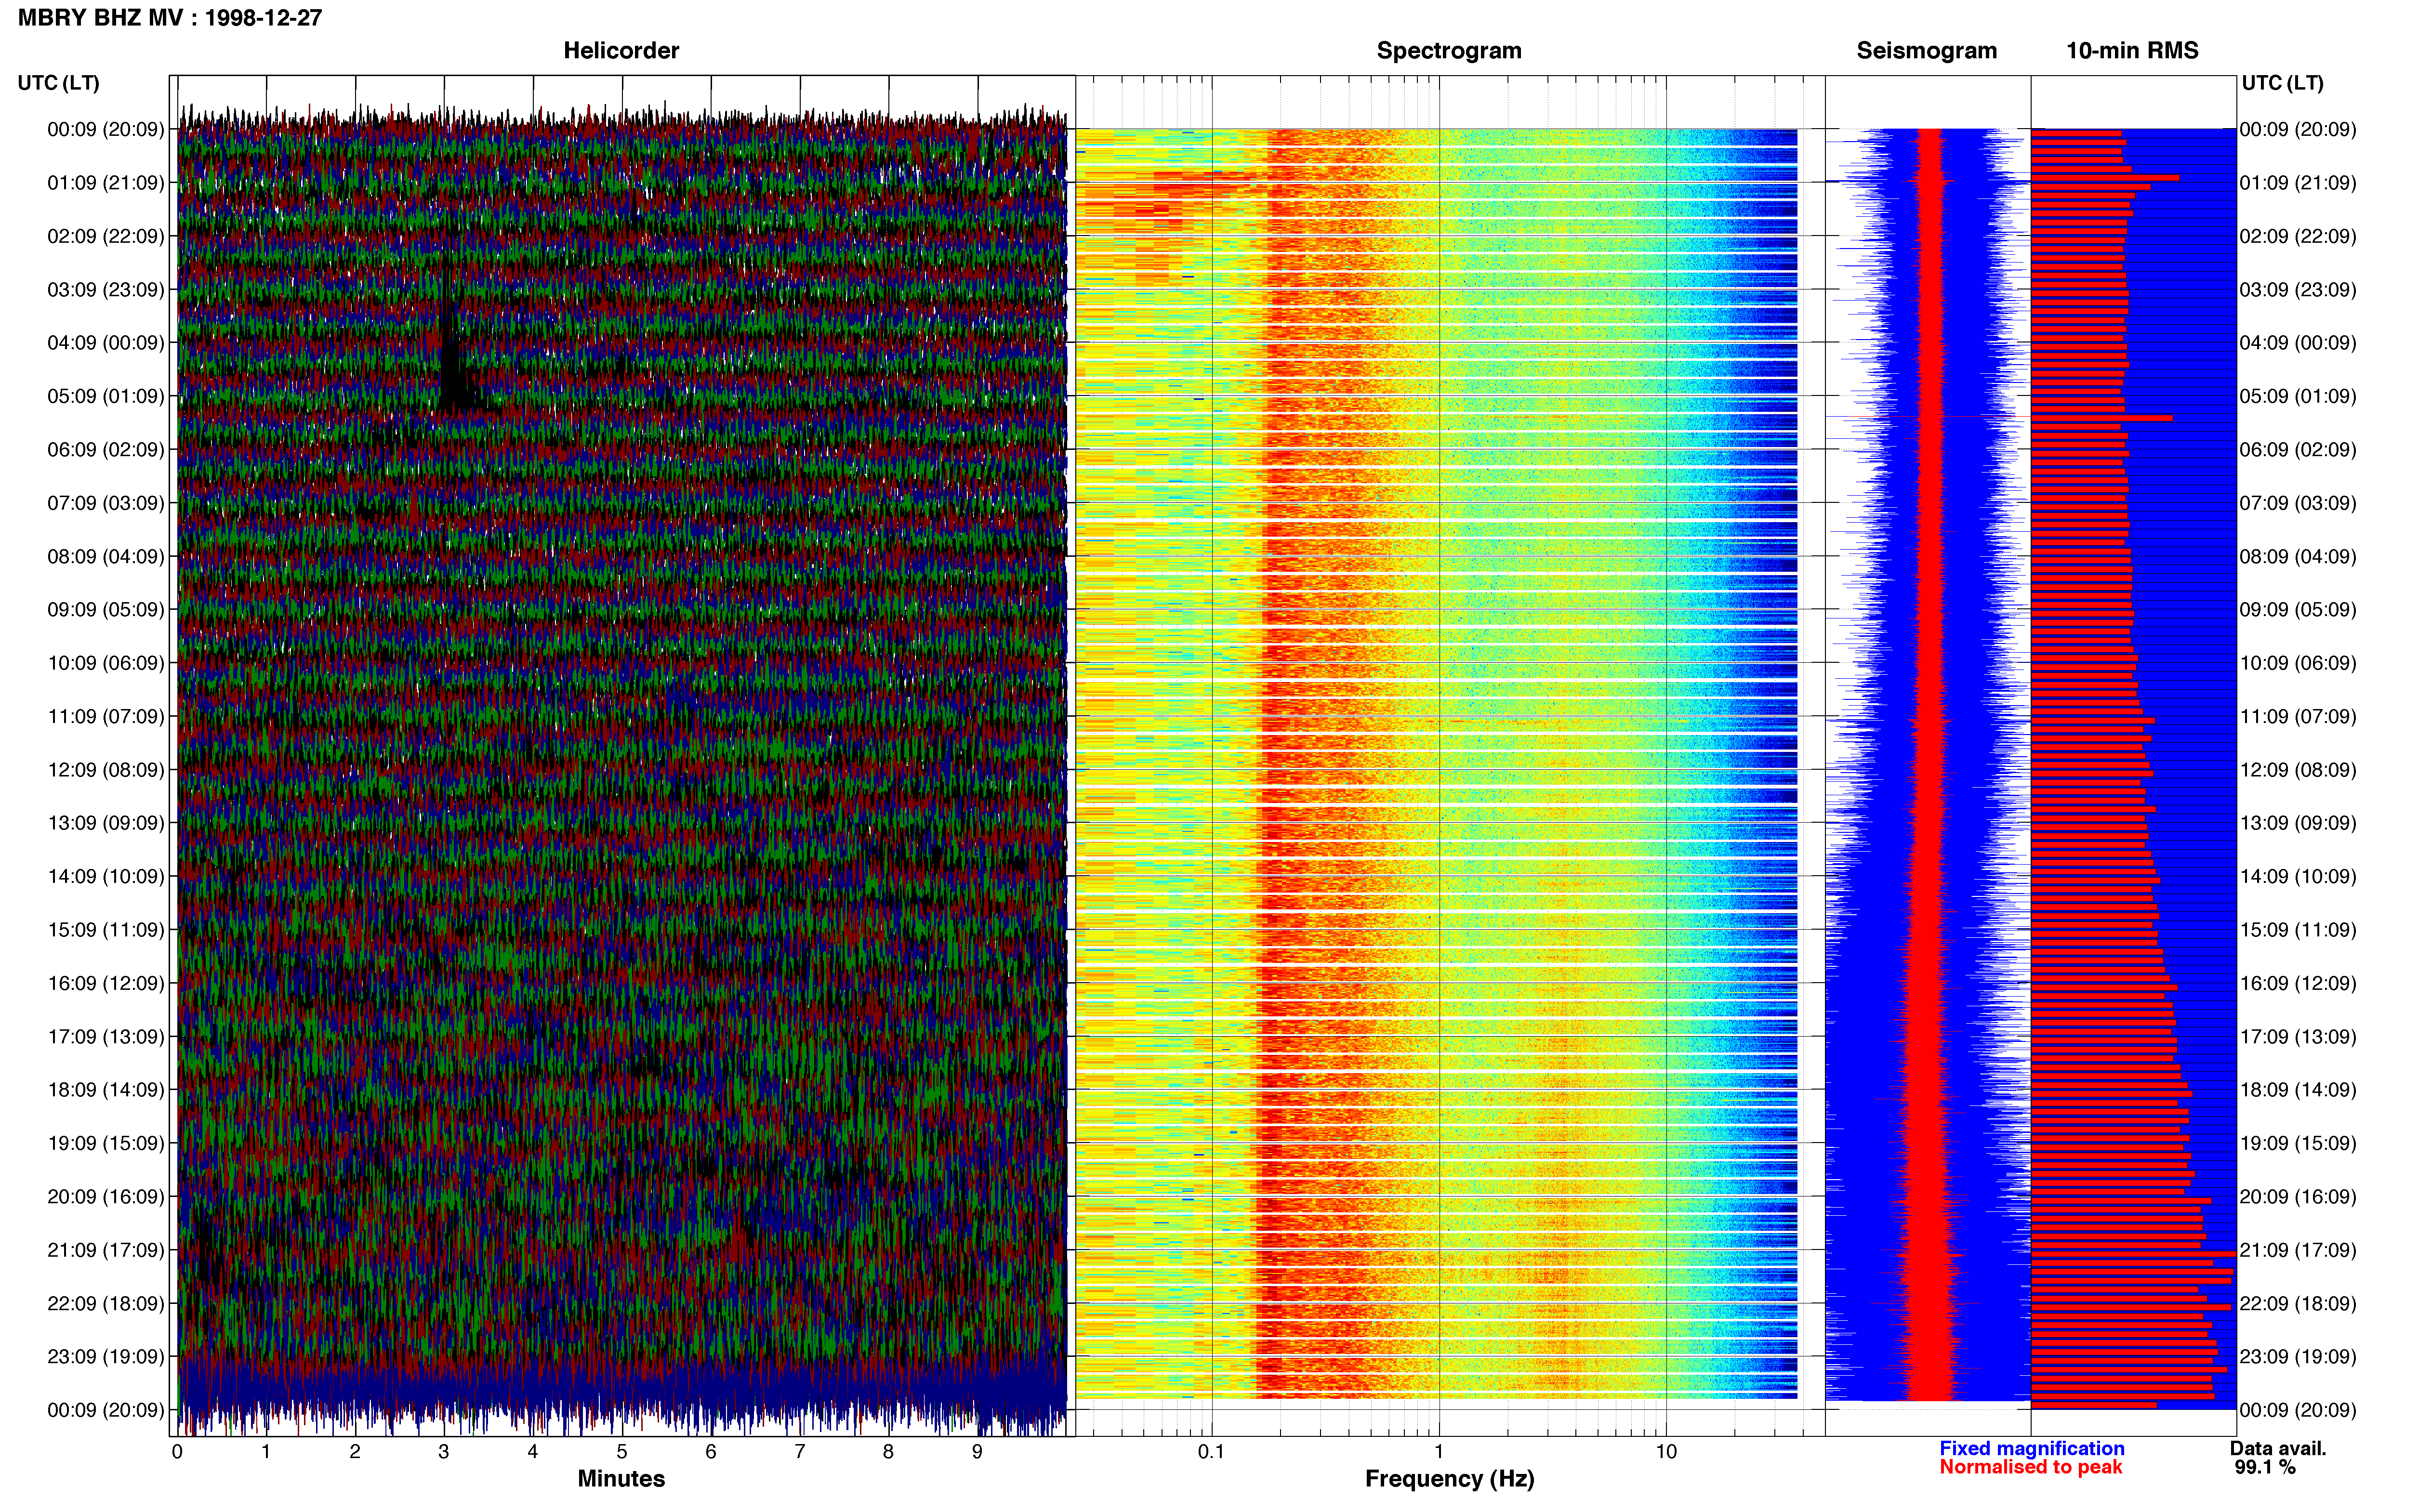This screenshot has width=2418, height=1512.
Task: Click left time label '15:09 (11:09)'
Action: click(x=105, y=930)
